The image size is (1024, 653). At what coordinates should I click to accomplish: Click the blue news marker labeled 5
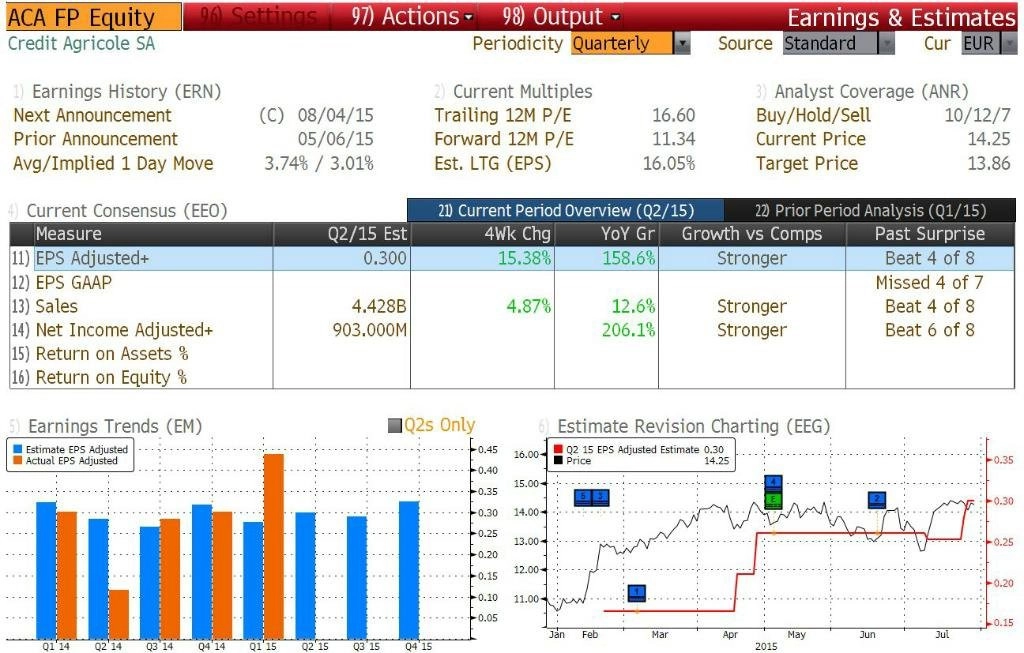[x=583, y=498]
